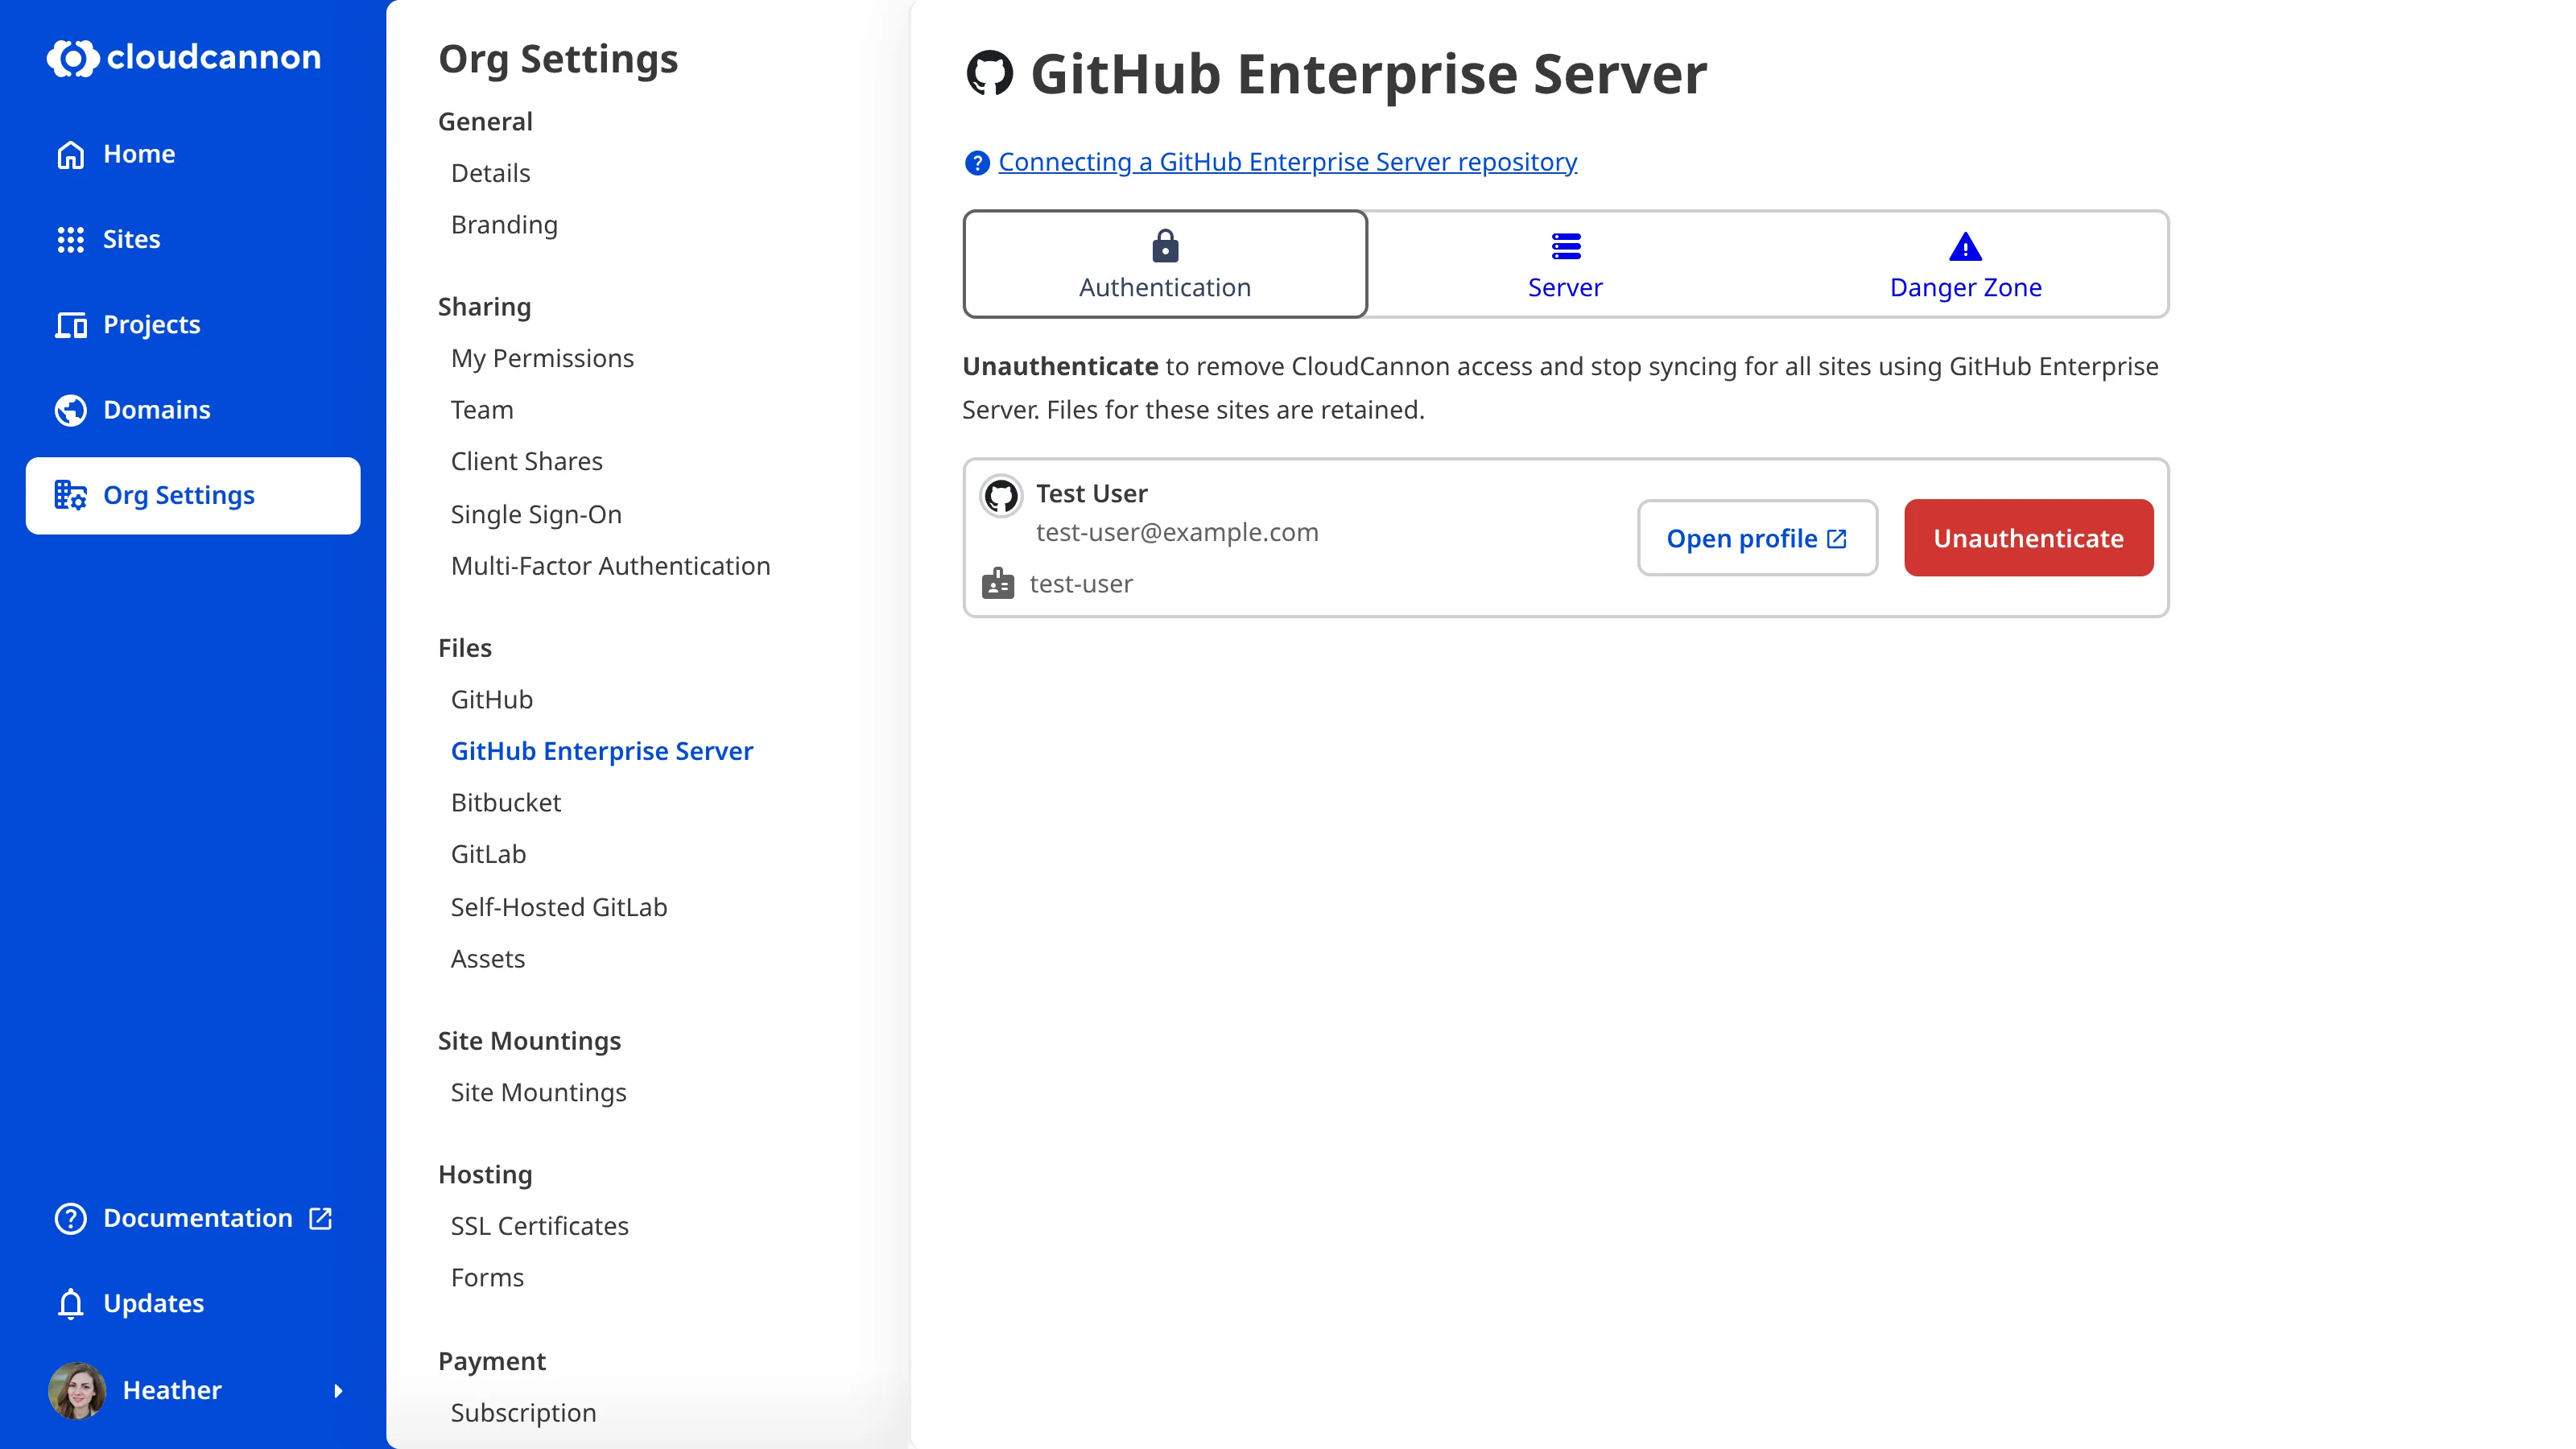Click the Test User name text
2576x1449 pixels.
coord(1091,493)
